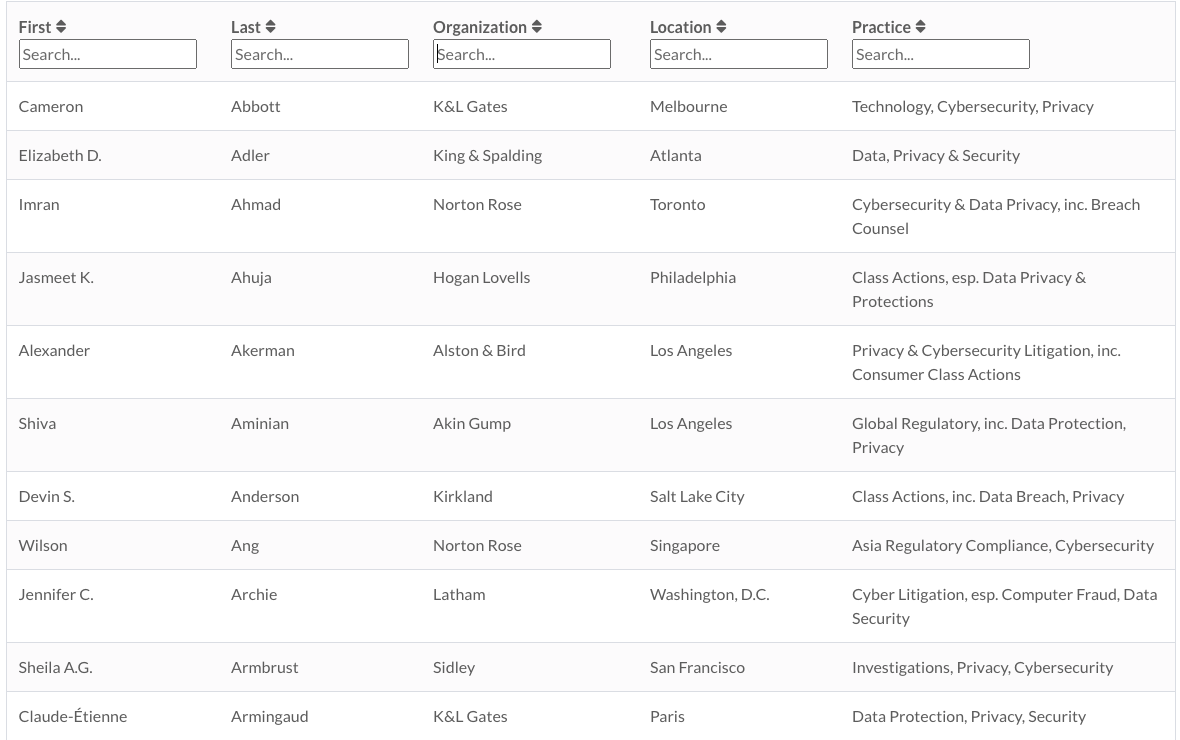Click the King & Spalding organization cell

click(487, 155)
